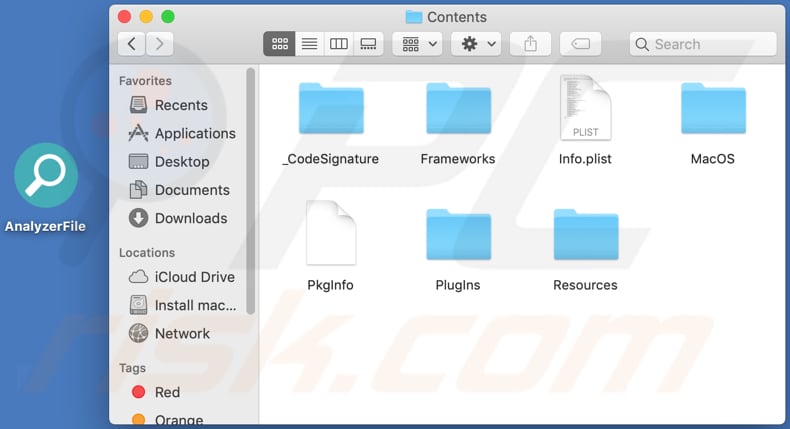This screenshot has height=429, width=790.
Task: Select the Resources folder icon
Action: click(x=586, y=235)
